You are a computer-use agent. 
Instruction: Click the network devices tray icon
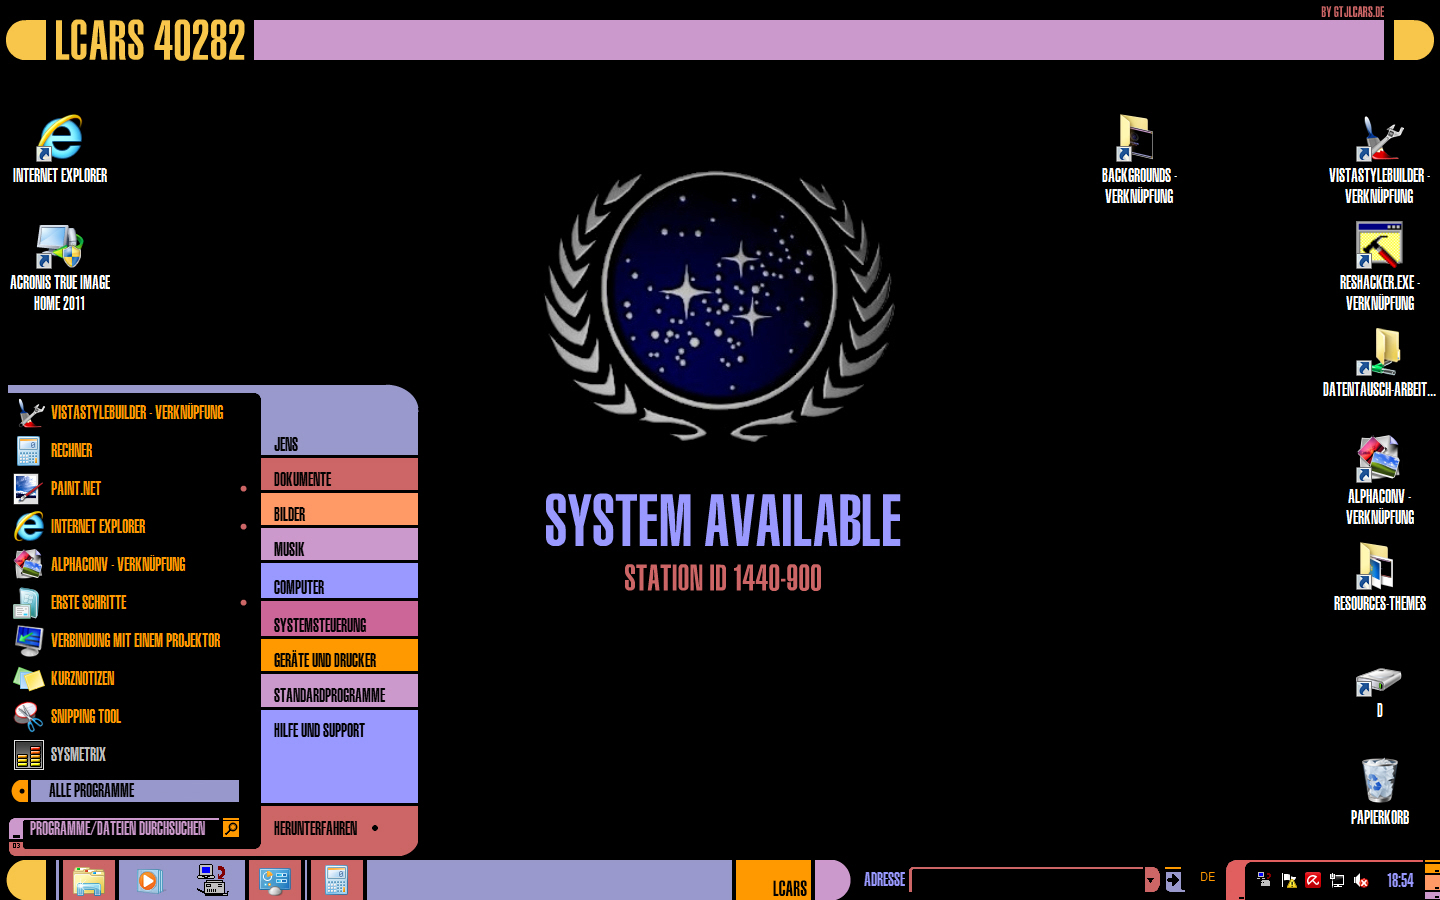(1264, 879)
